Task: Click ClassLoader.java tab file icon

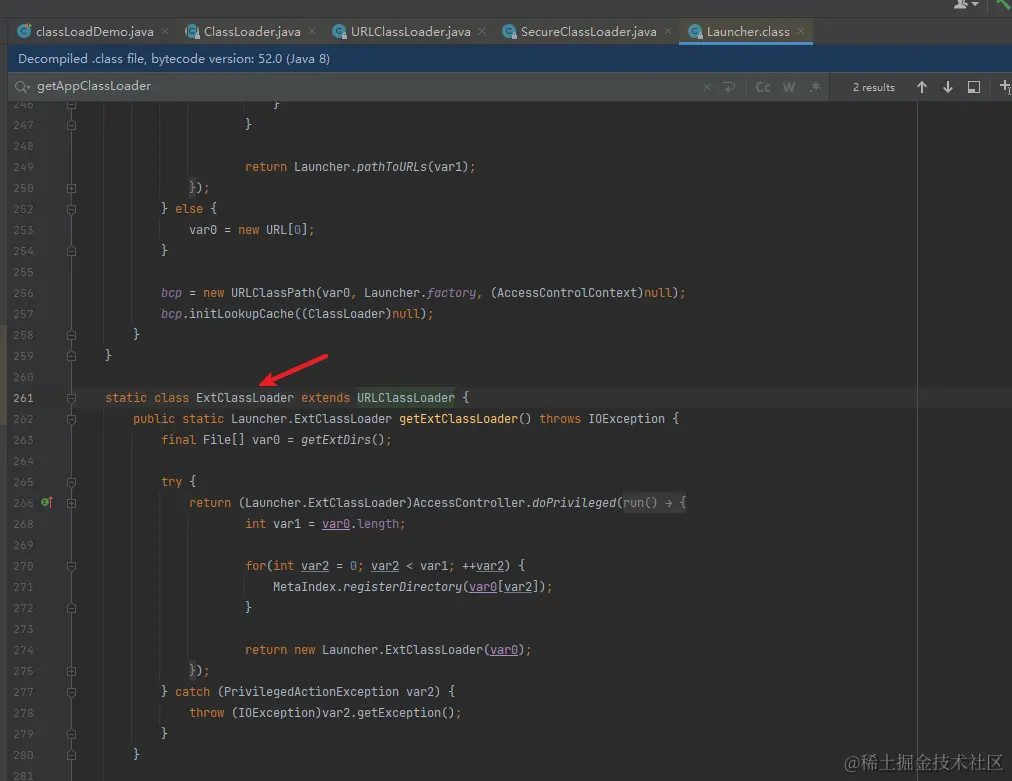Action: click(x=192, y=32)
